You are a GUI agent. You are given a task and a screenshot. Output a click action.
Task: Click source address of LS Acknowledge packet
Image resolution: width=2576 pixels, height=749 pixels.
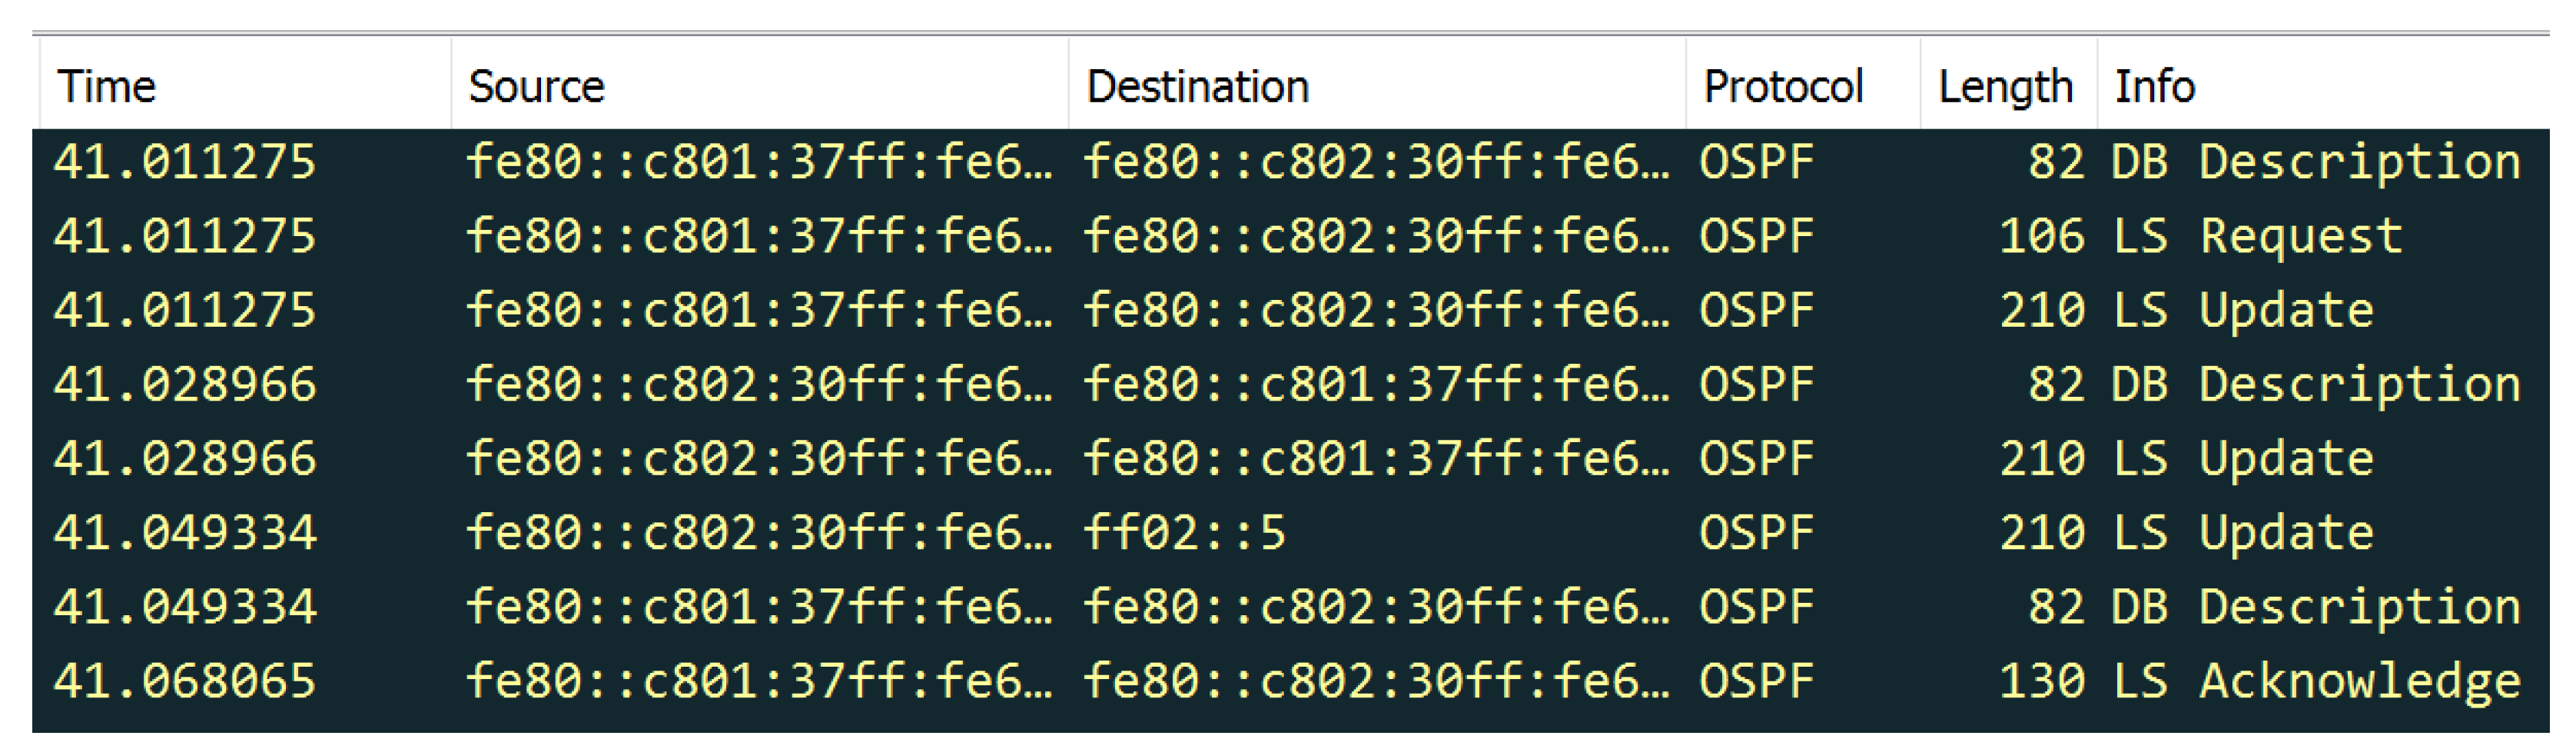pos(758,681)
